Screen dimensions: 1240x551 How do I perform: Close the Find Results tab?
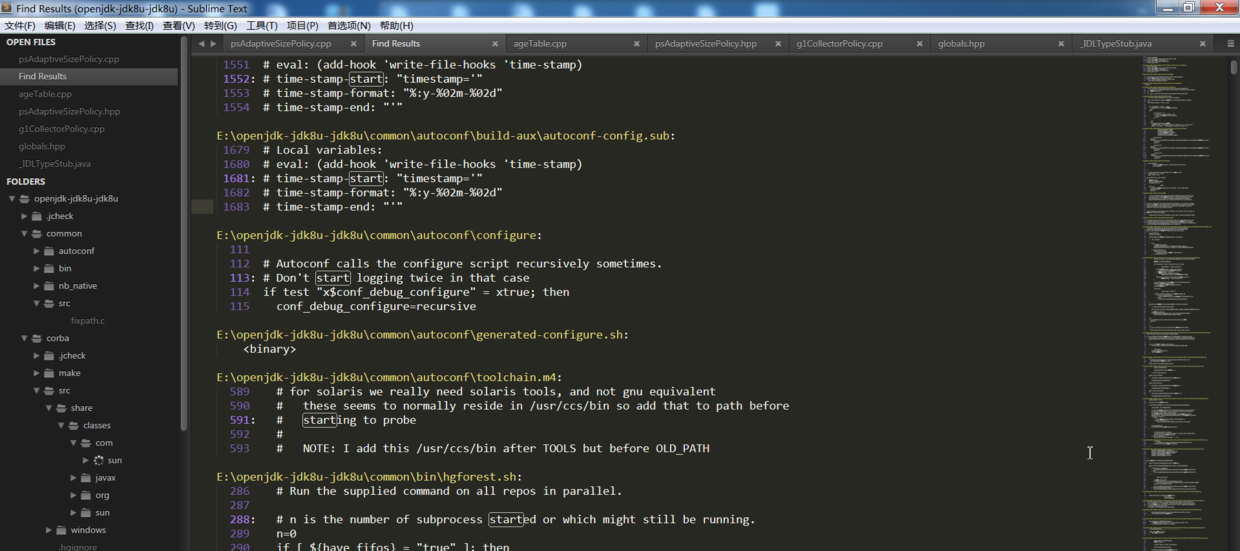(x=495, y=44)
